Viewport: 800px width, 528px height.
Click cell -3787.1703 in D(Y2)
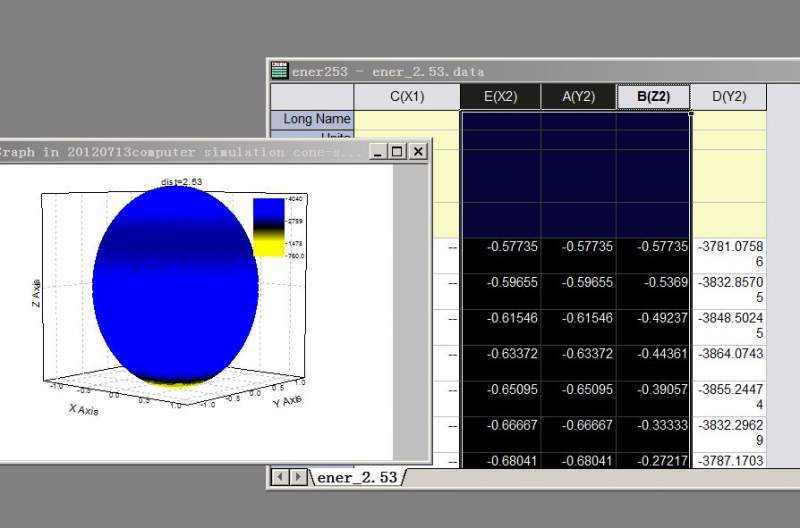coord(729,460)
